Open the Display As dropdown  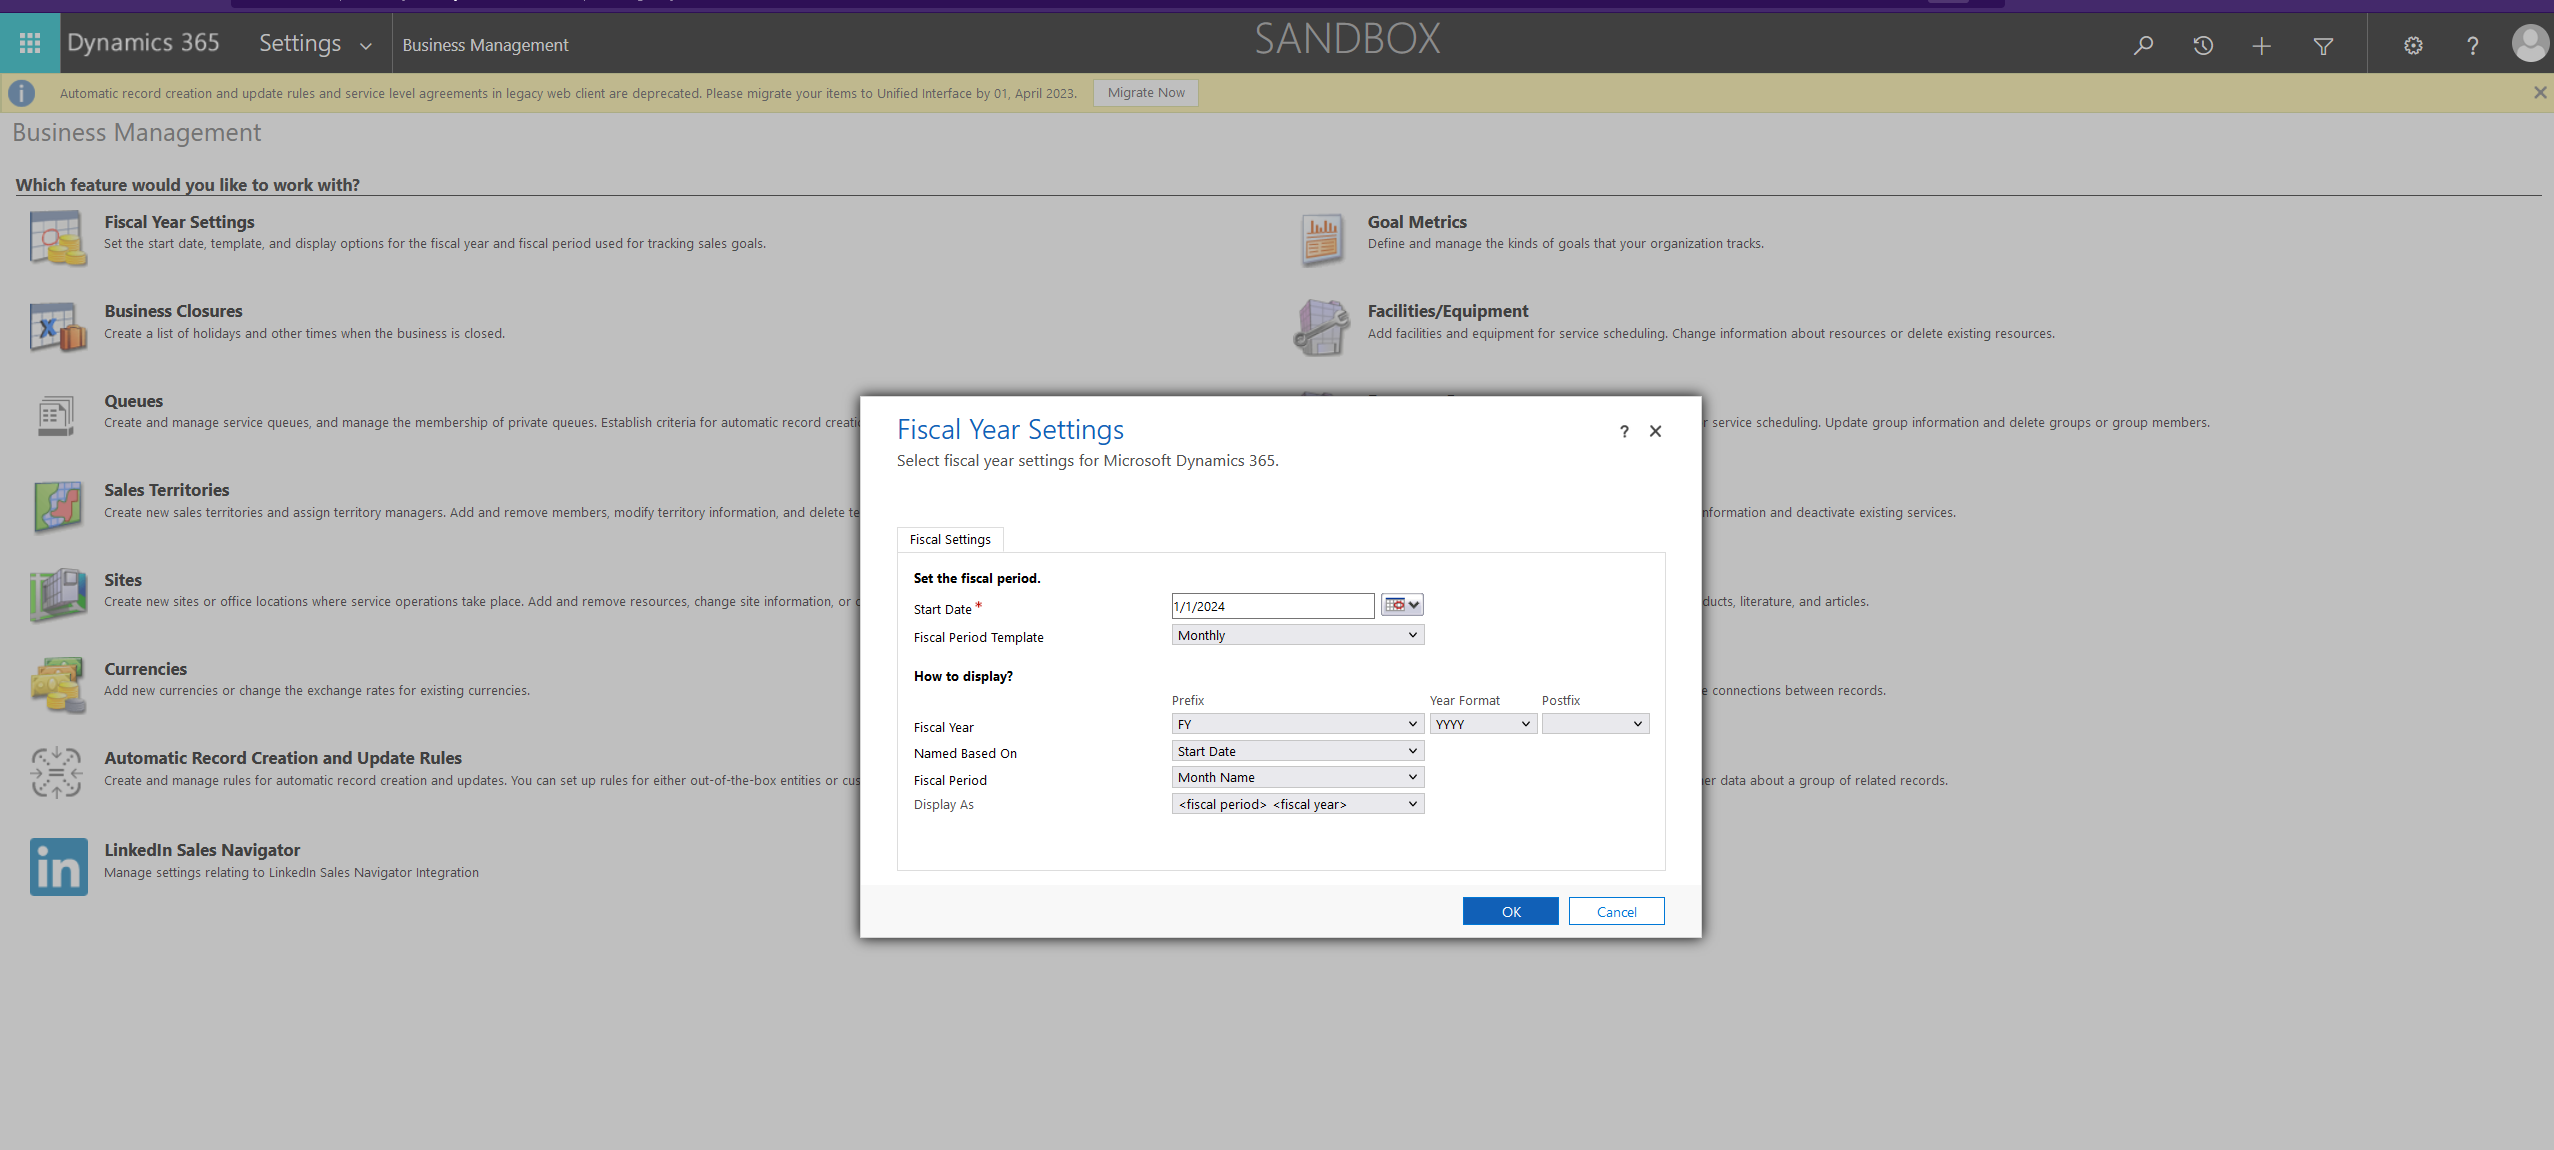(1298, 804)
